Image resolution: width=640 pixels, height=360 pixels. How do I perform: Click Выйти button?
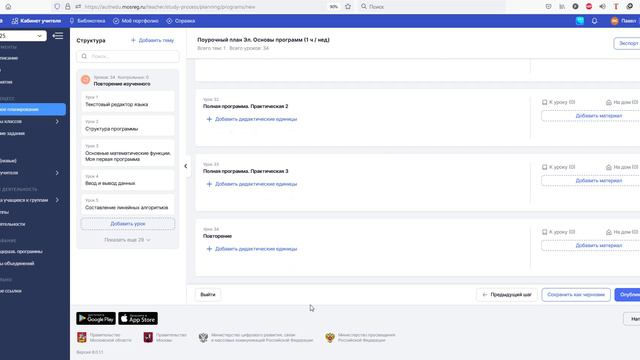click(208, 295)
